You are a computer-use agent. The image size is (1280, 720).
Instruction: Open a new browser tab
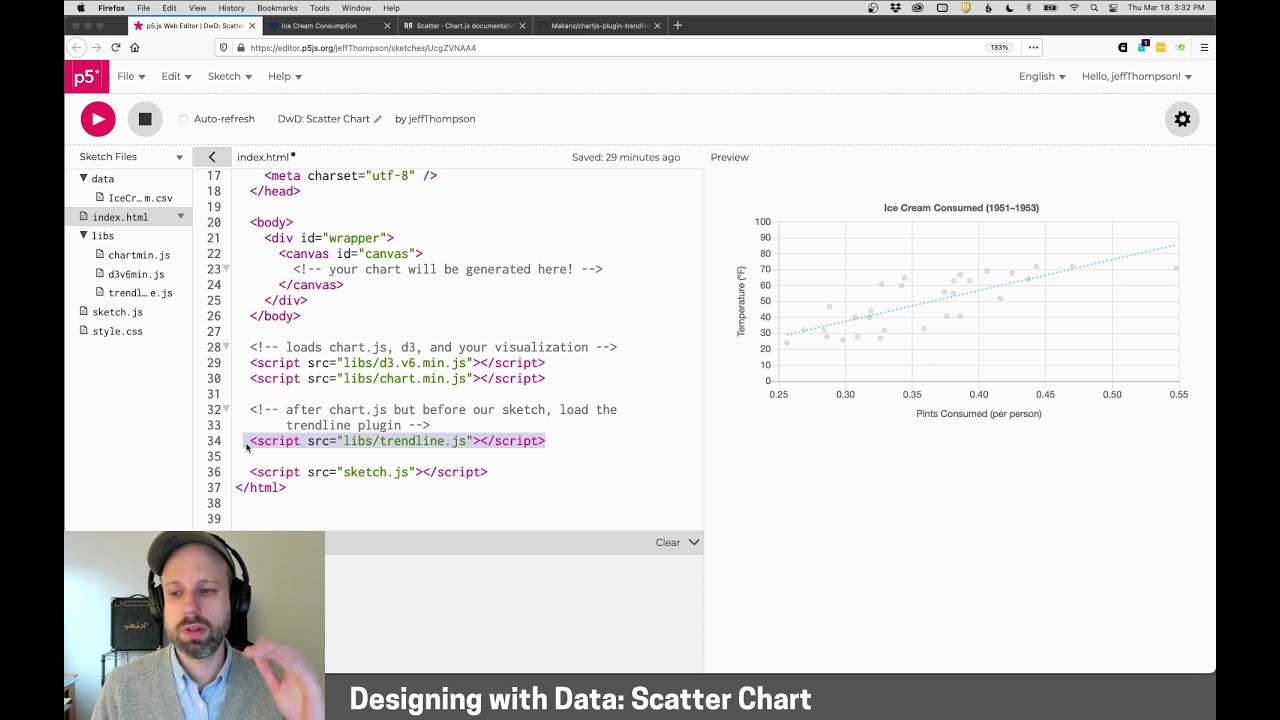[x=677, y=25]
